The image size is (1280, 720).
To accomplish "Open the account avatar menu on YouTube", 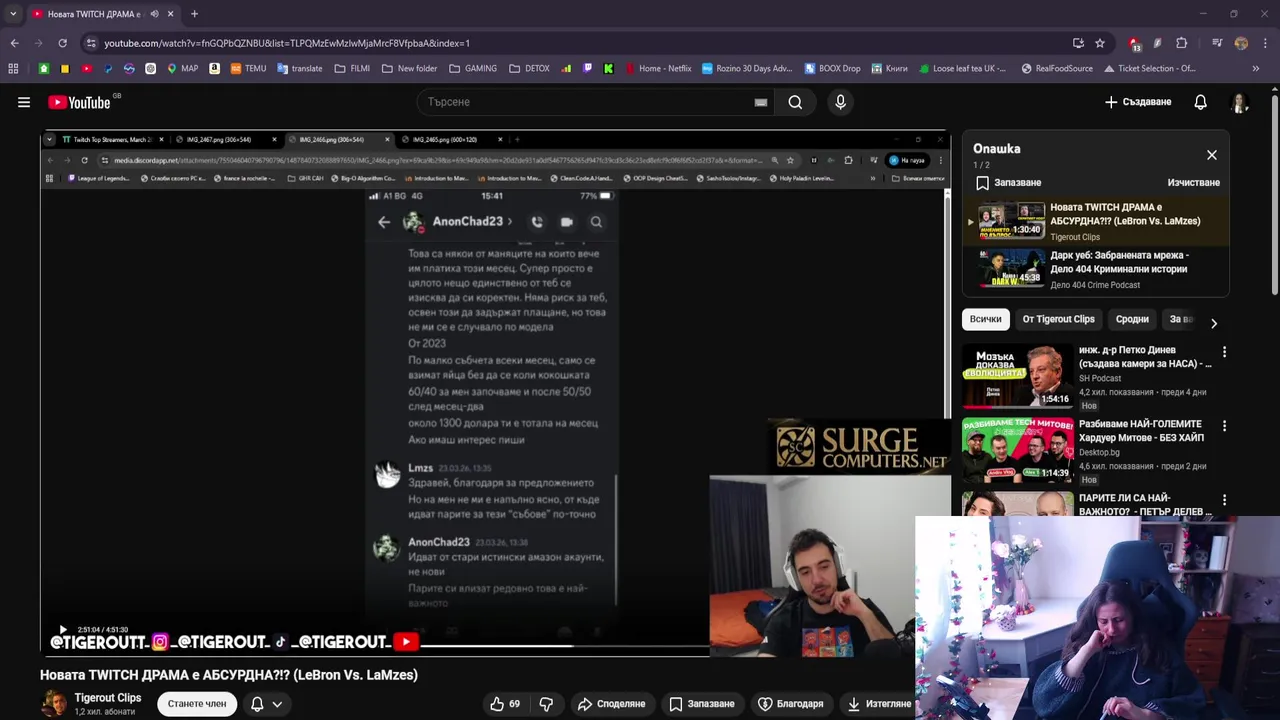I will [x=1240, y=102].
